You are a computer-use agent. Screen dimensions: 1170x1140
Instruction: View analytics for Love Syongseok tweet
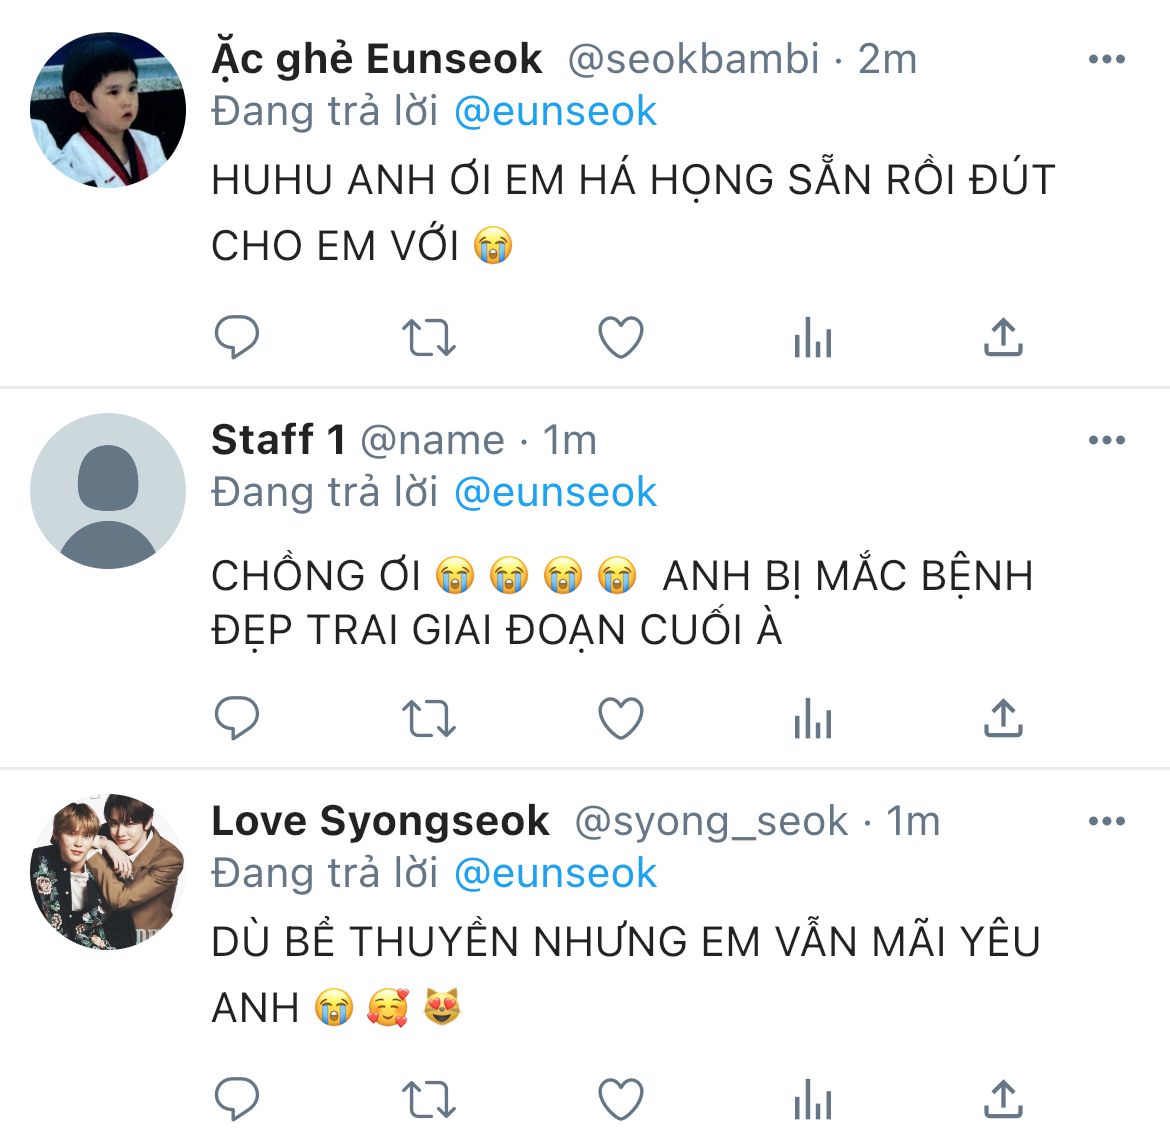pyautogui.click(x=813, y=1099)
